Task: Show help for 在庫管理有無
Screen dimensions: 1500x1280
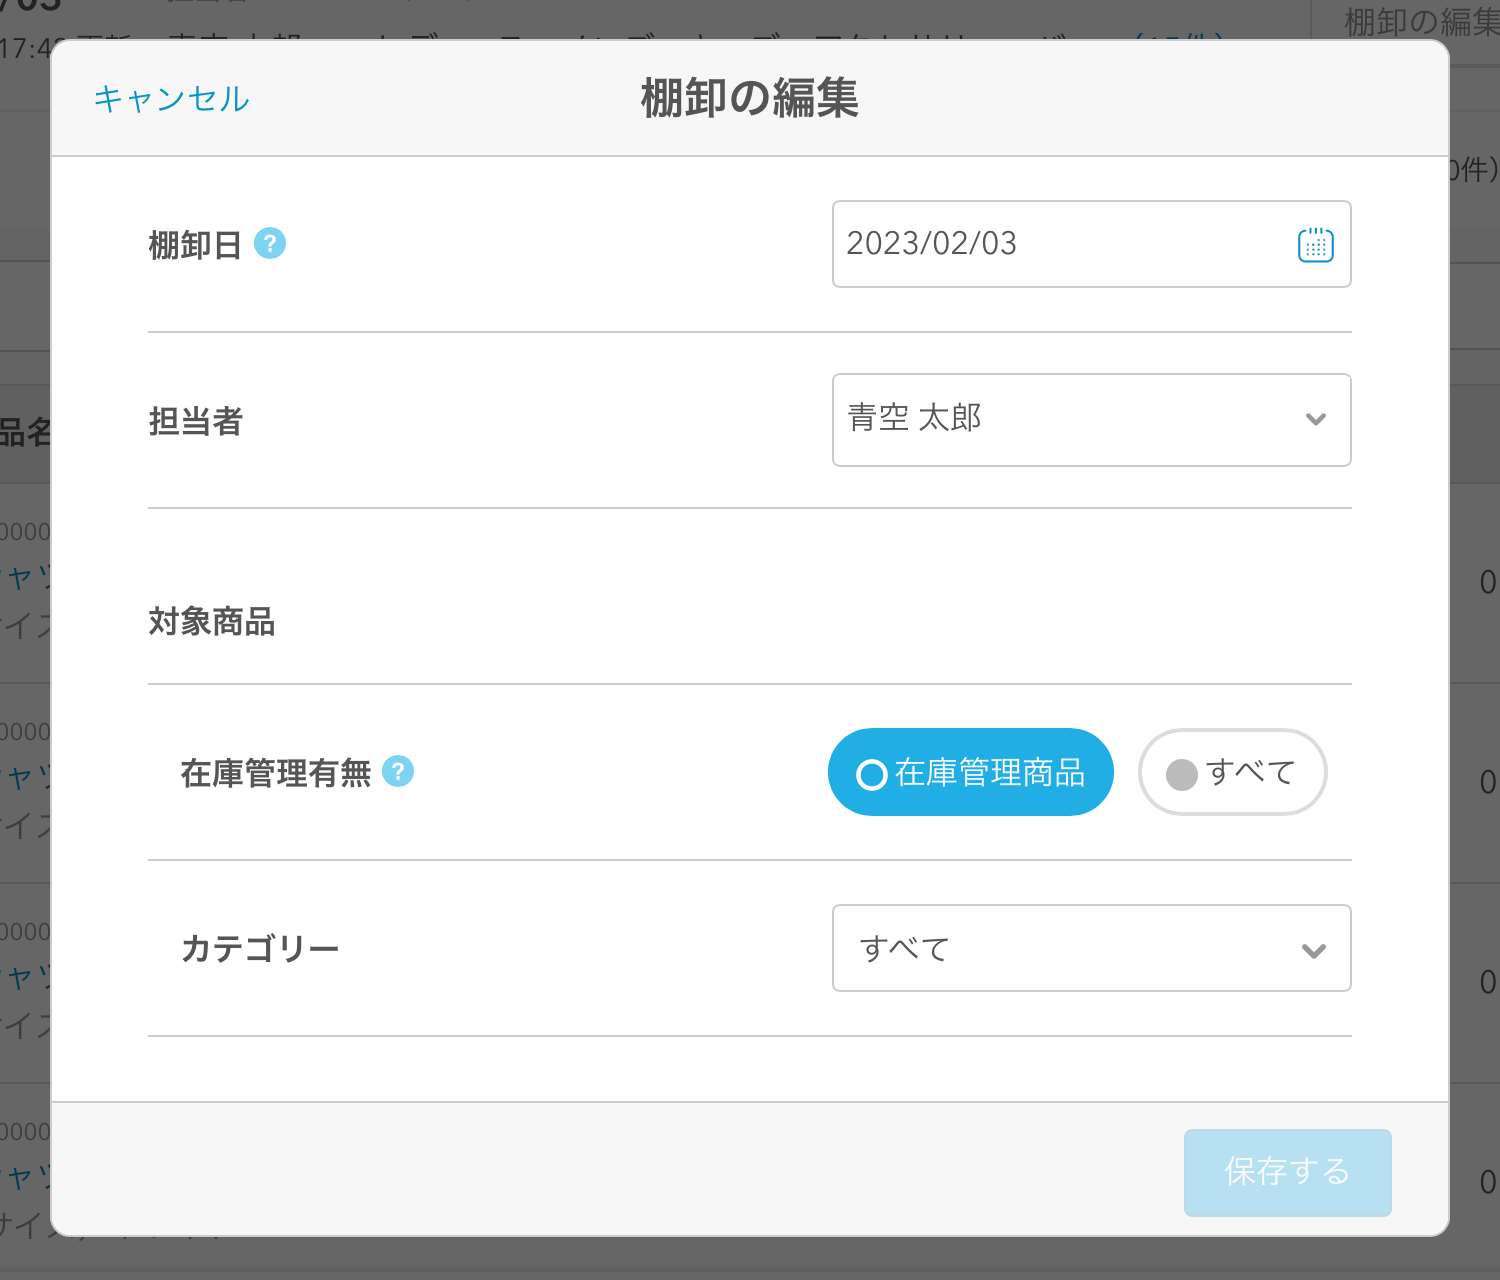Action: click(398, 771)
